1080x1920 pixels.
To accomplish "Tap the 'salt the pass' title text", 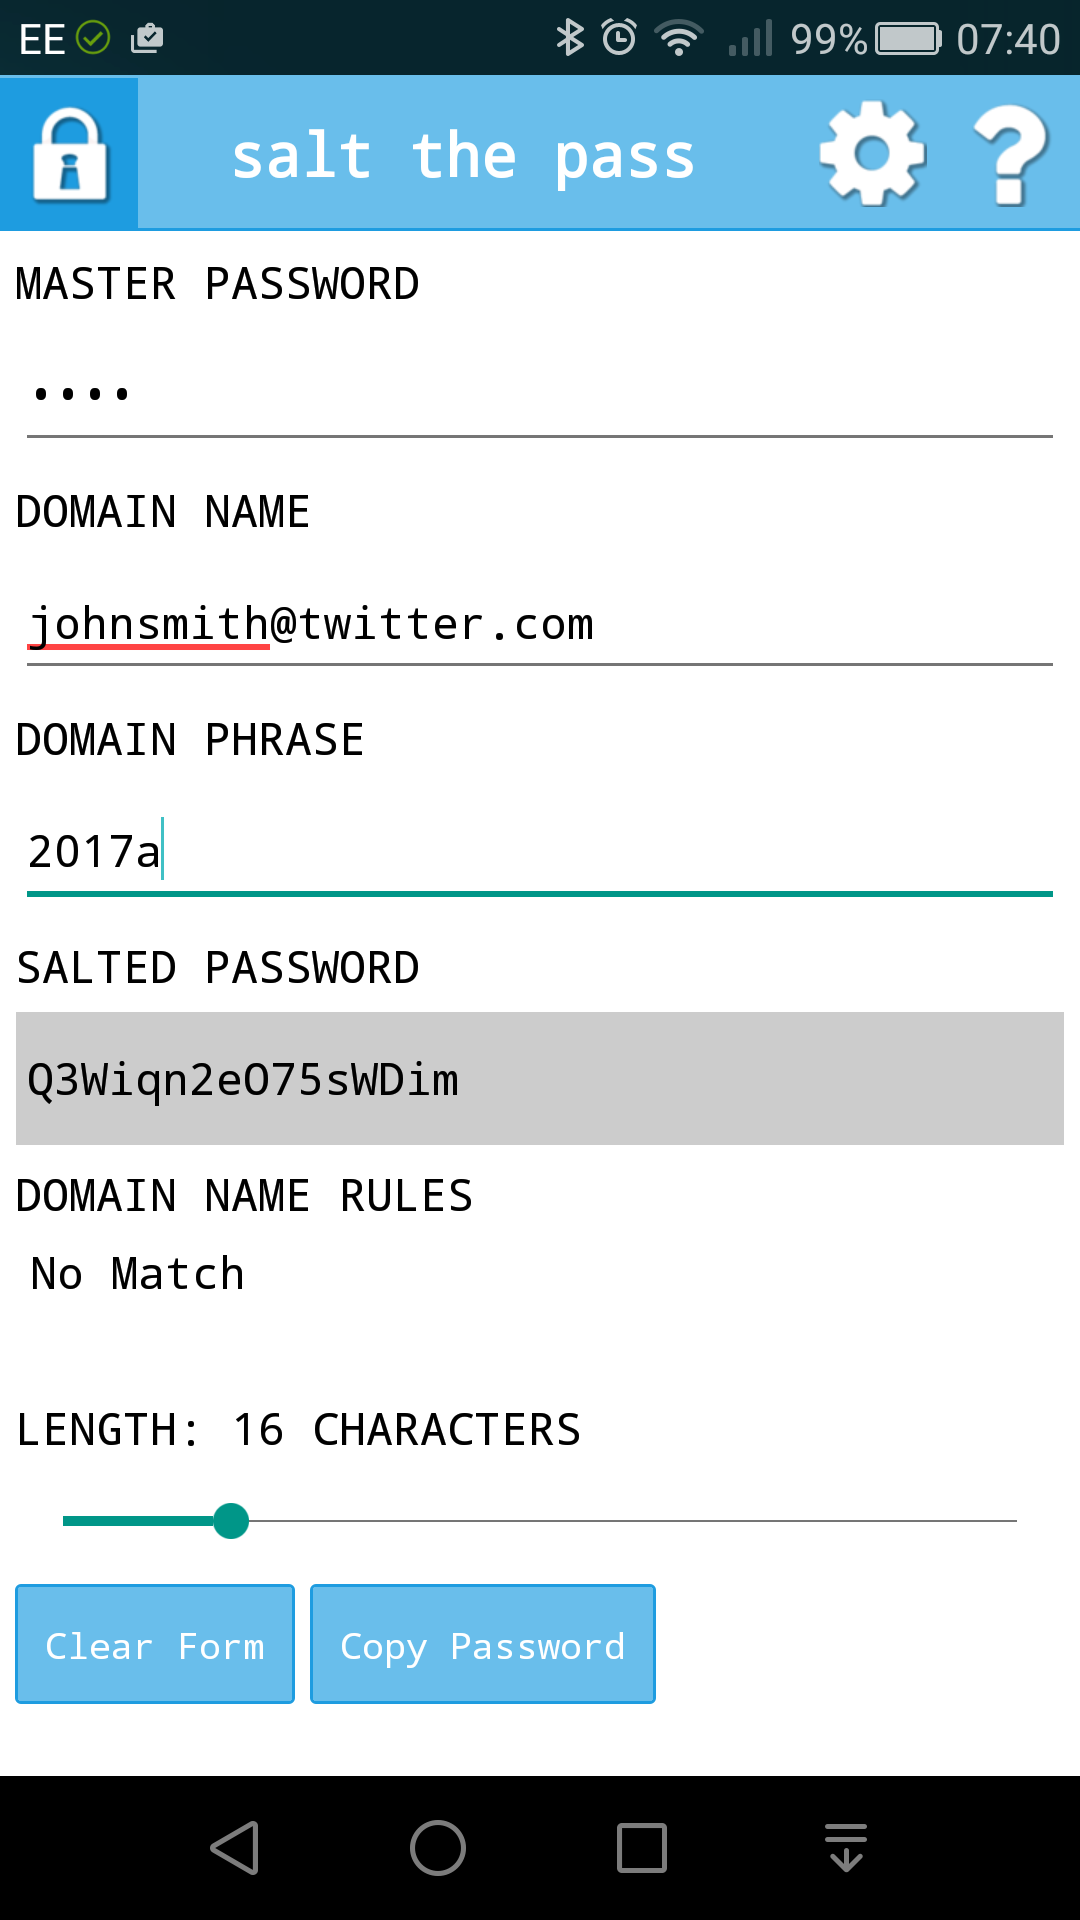I will point(463,157).
